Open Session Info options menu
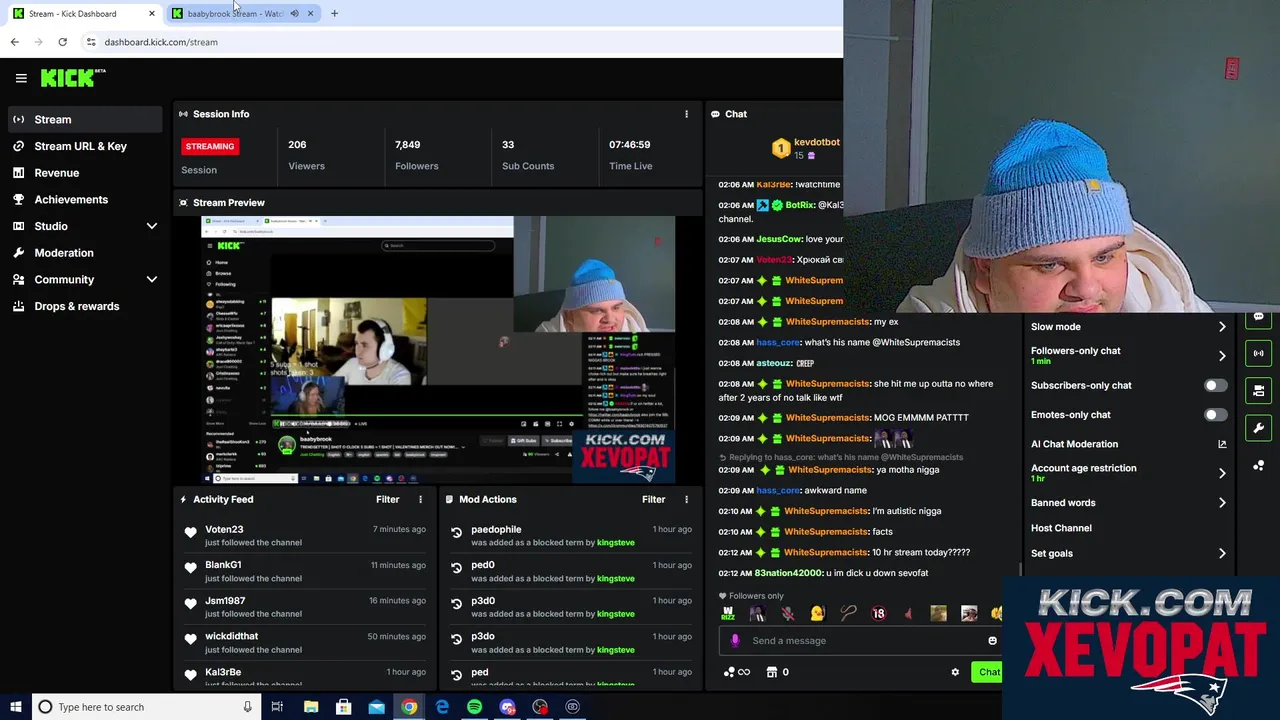The image size is (1280, 720). pyautogui.click(x=686, y=114)
